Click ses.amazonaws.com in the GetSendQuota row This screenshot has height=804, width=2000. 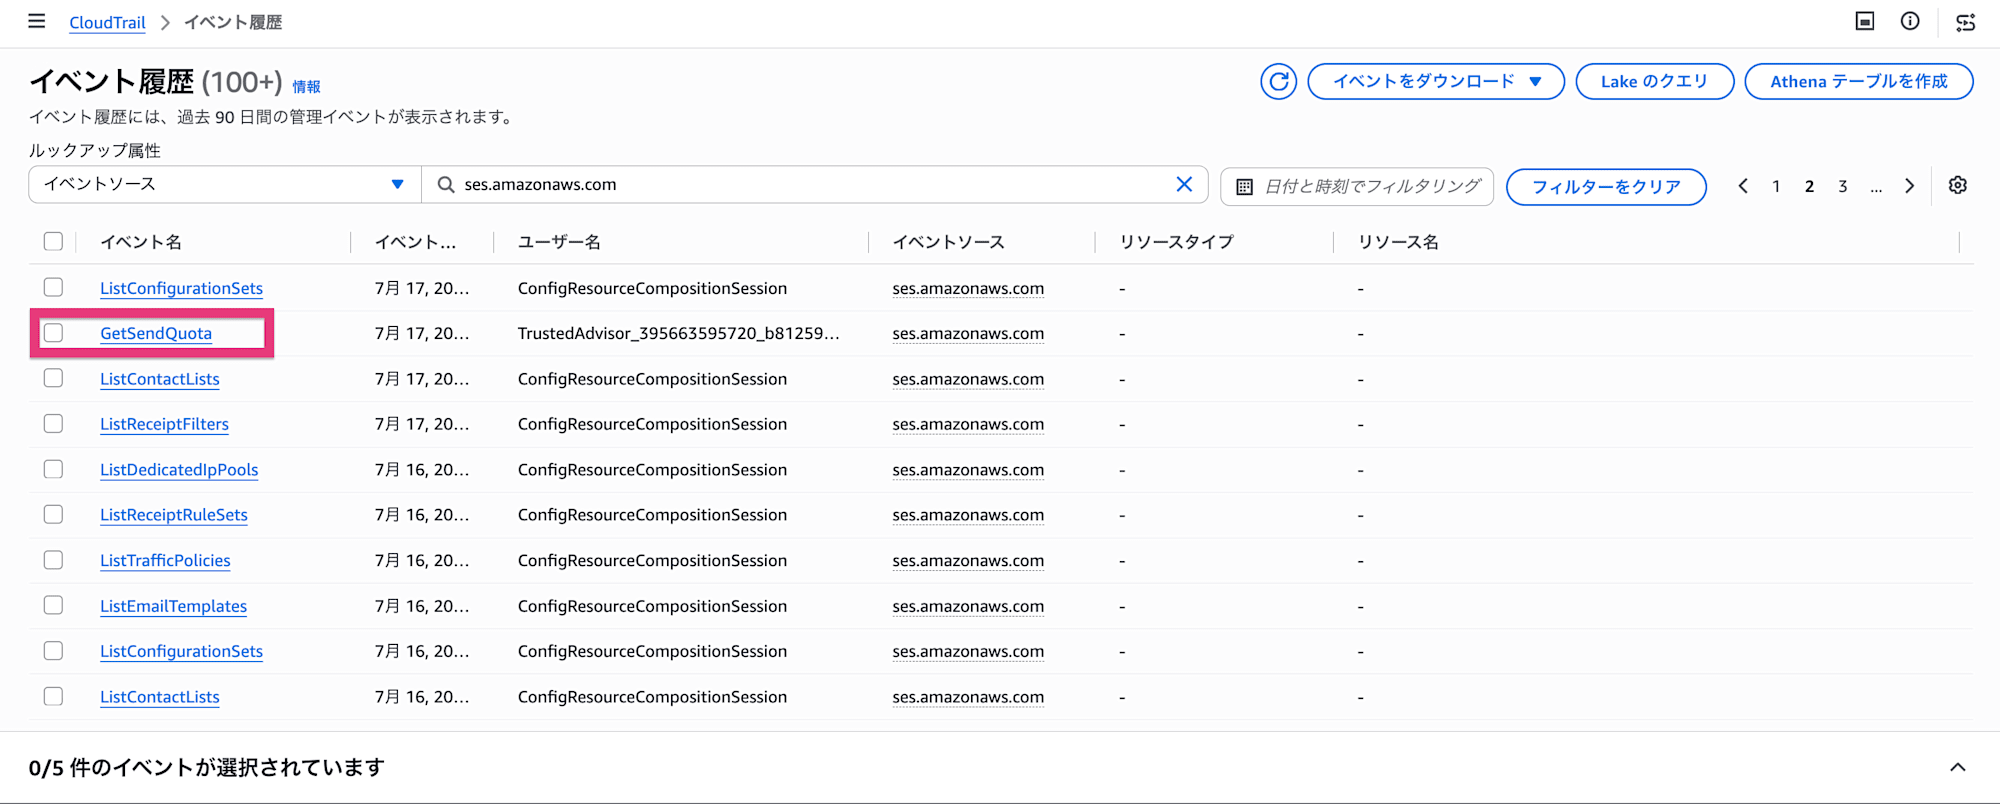point(968,333)
